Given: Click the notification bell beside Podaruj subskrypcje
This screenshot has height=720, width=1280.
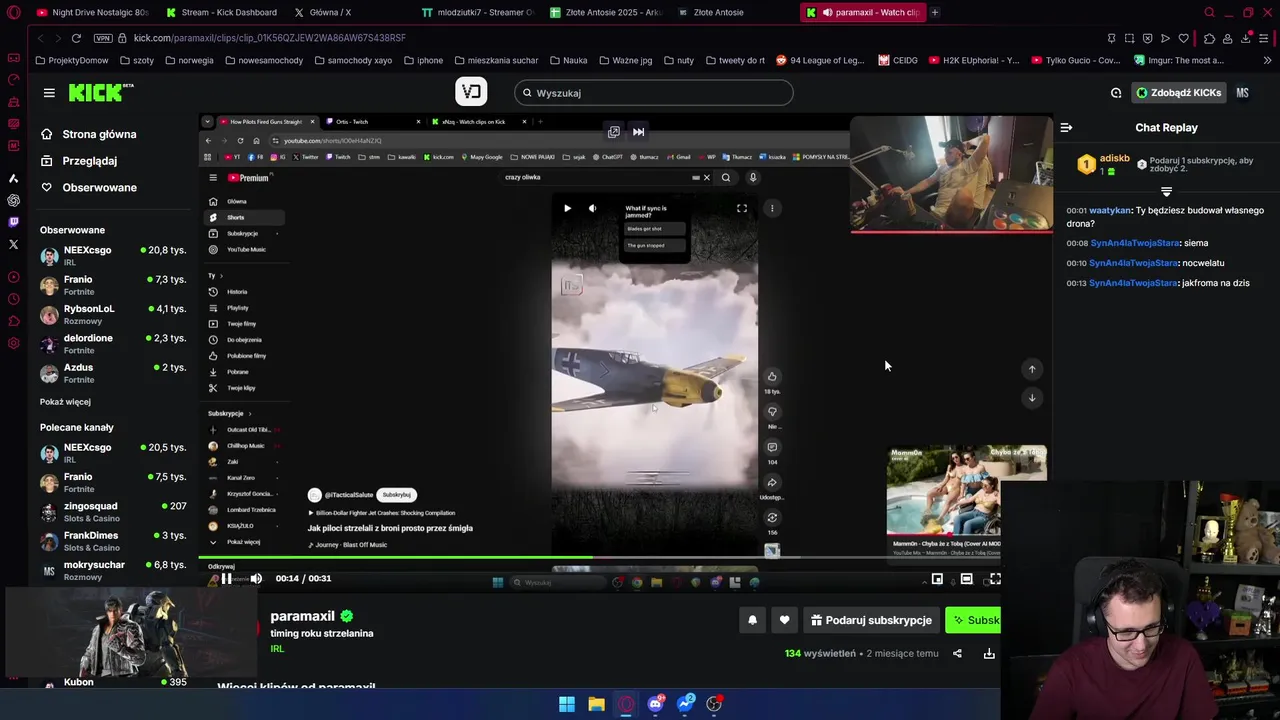Looking at the screenshot, I should pos(752,620).
